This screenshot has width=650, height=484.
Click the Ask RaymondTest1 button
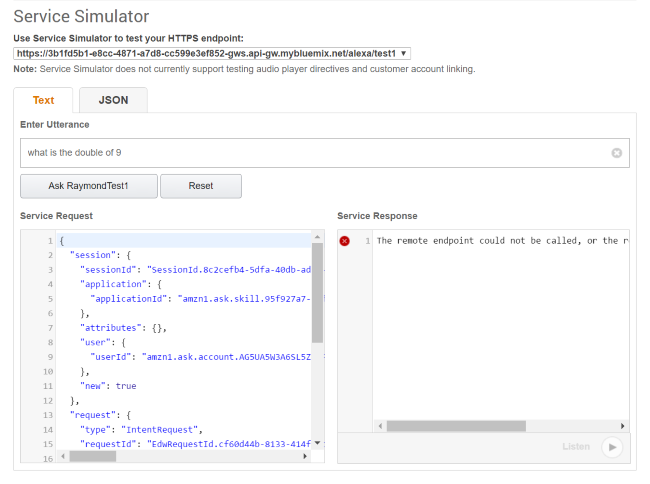89,186
